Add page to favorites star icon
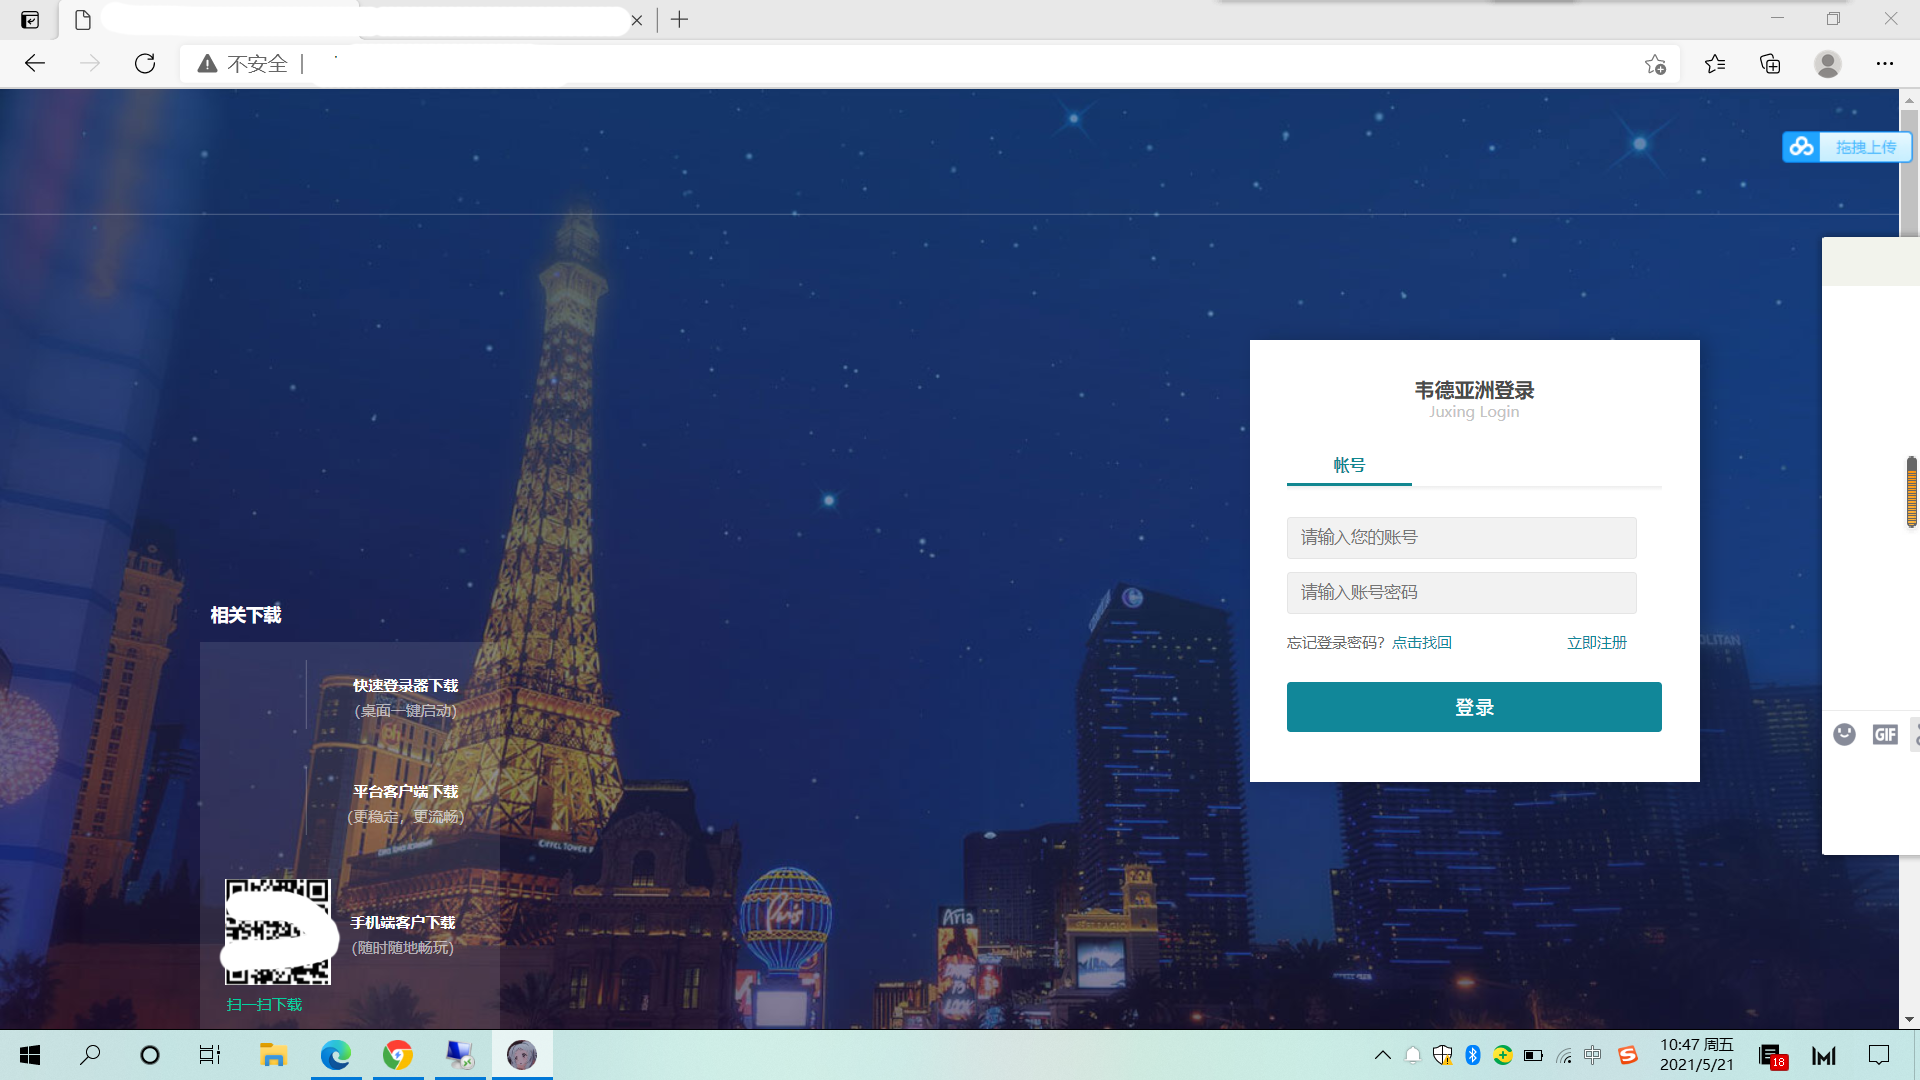The image size is (1920, 1080). click(x=1655, y=64)
